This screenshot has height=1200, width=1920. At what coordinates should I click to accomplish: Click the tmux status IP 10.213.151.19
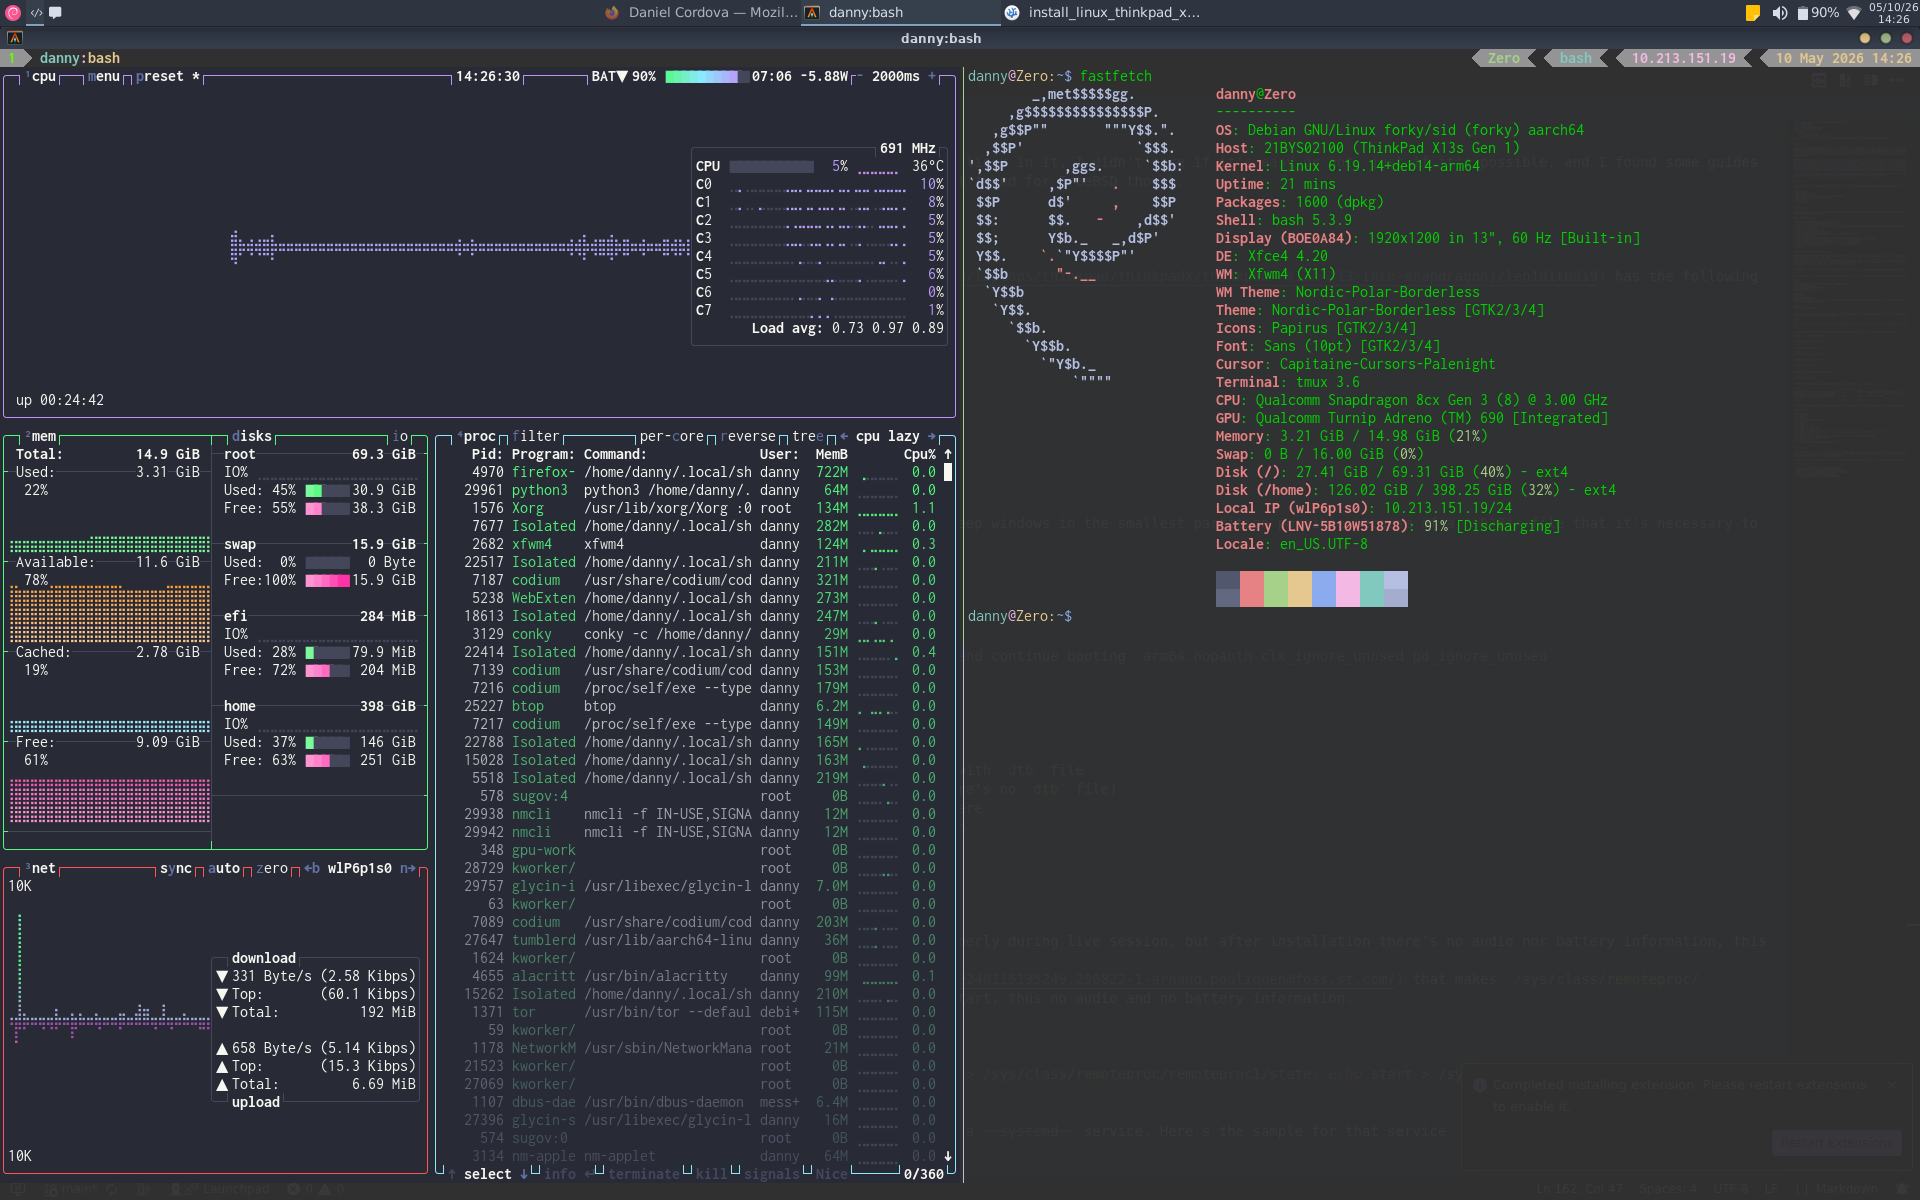point(1684,58)
